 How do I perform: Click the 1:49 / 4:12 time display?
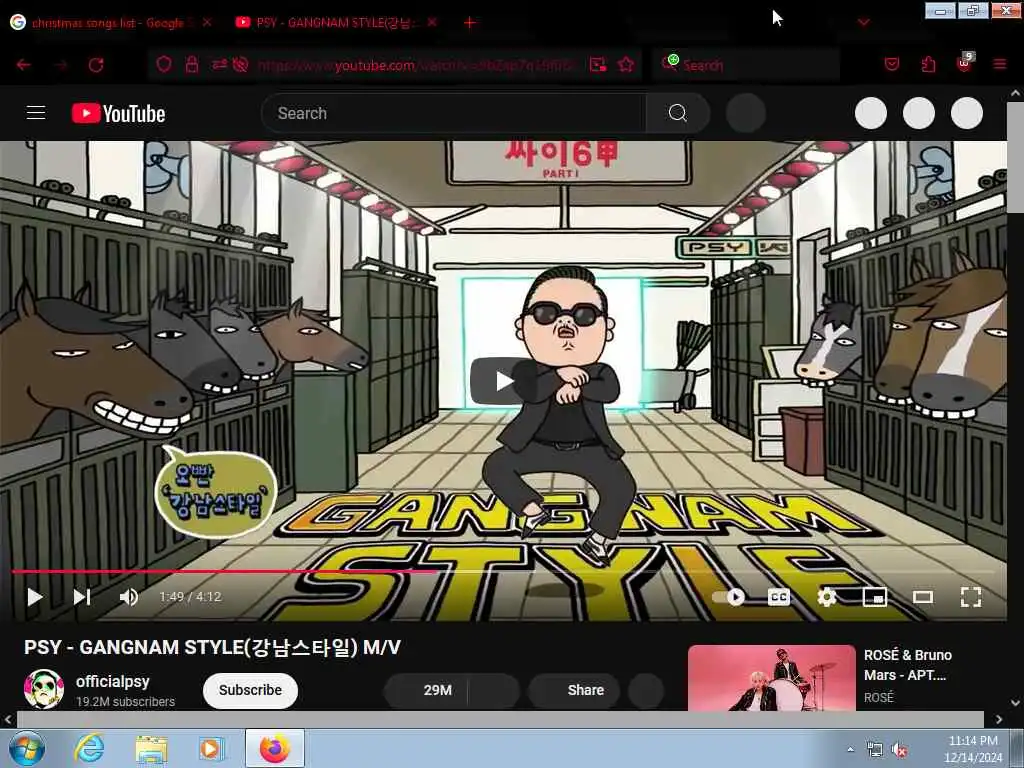[x=190, y=597]
